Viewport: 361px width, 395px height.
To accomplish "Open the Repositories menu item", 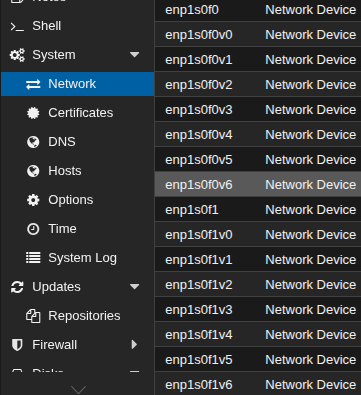I will [x=77, y=316].
